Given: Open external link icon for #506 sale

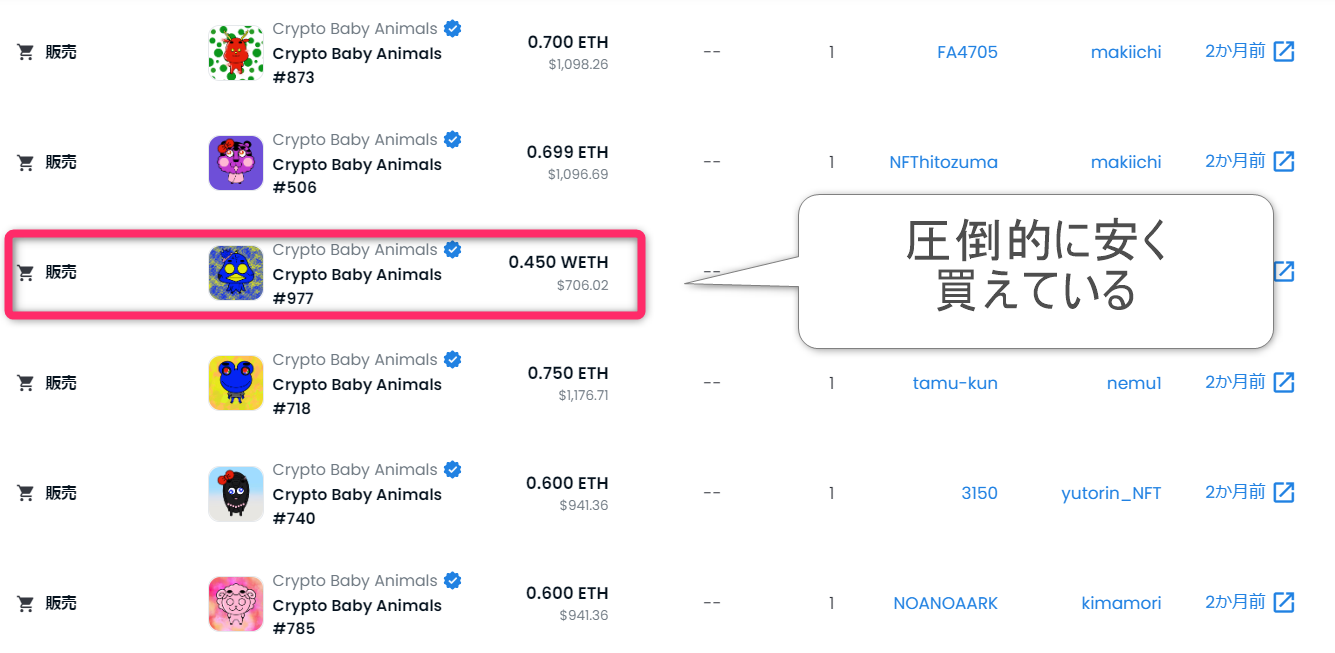Looking at the screenshot, I should [1284, 162].
